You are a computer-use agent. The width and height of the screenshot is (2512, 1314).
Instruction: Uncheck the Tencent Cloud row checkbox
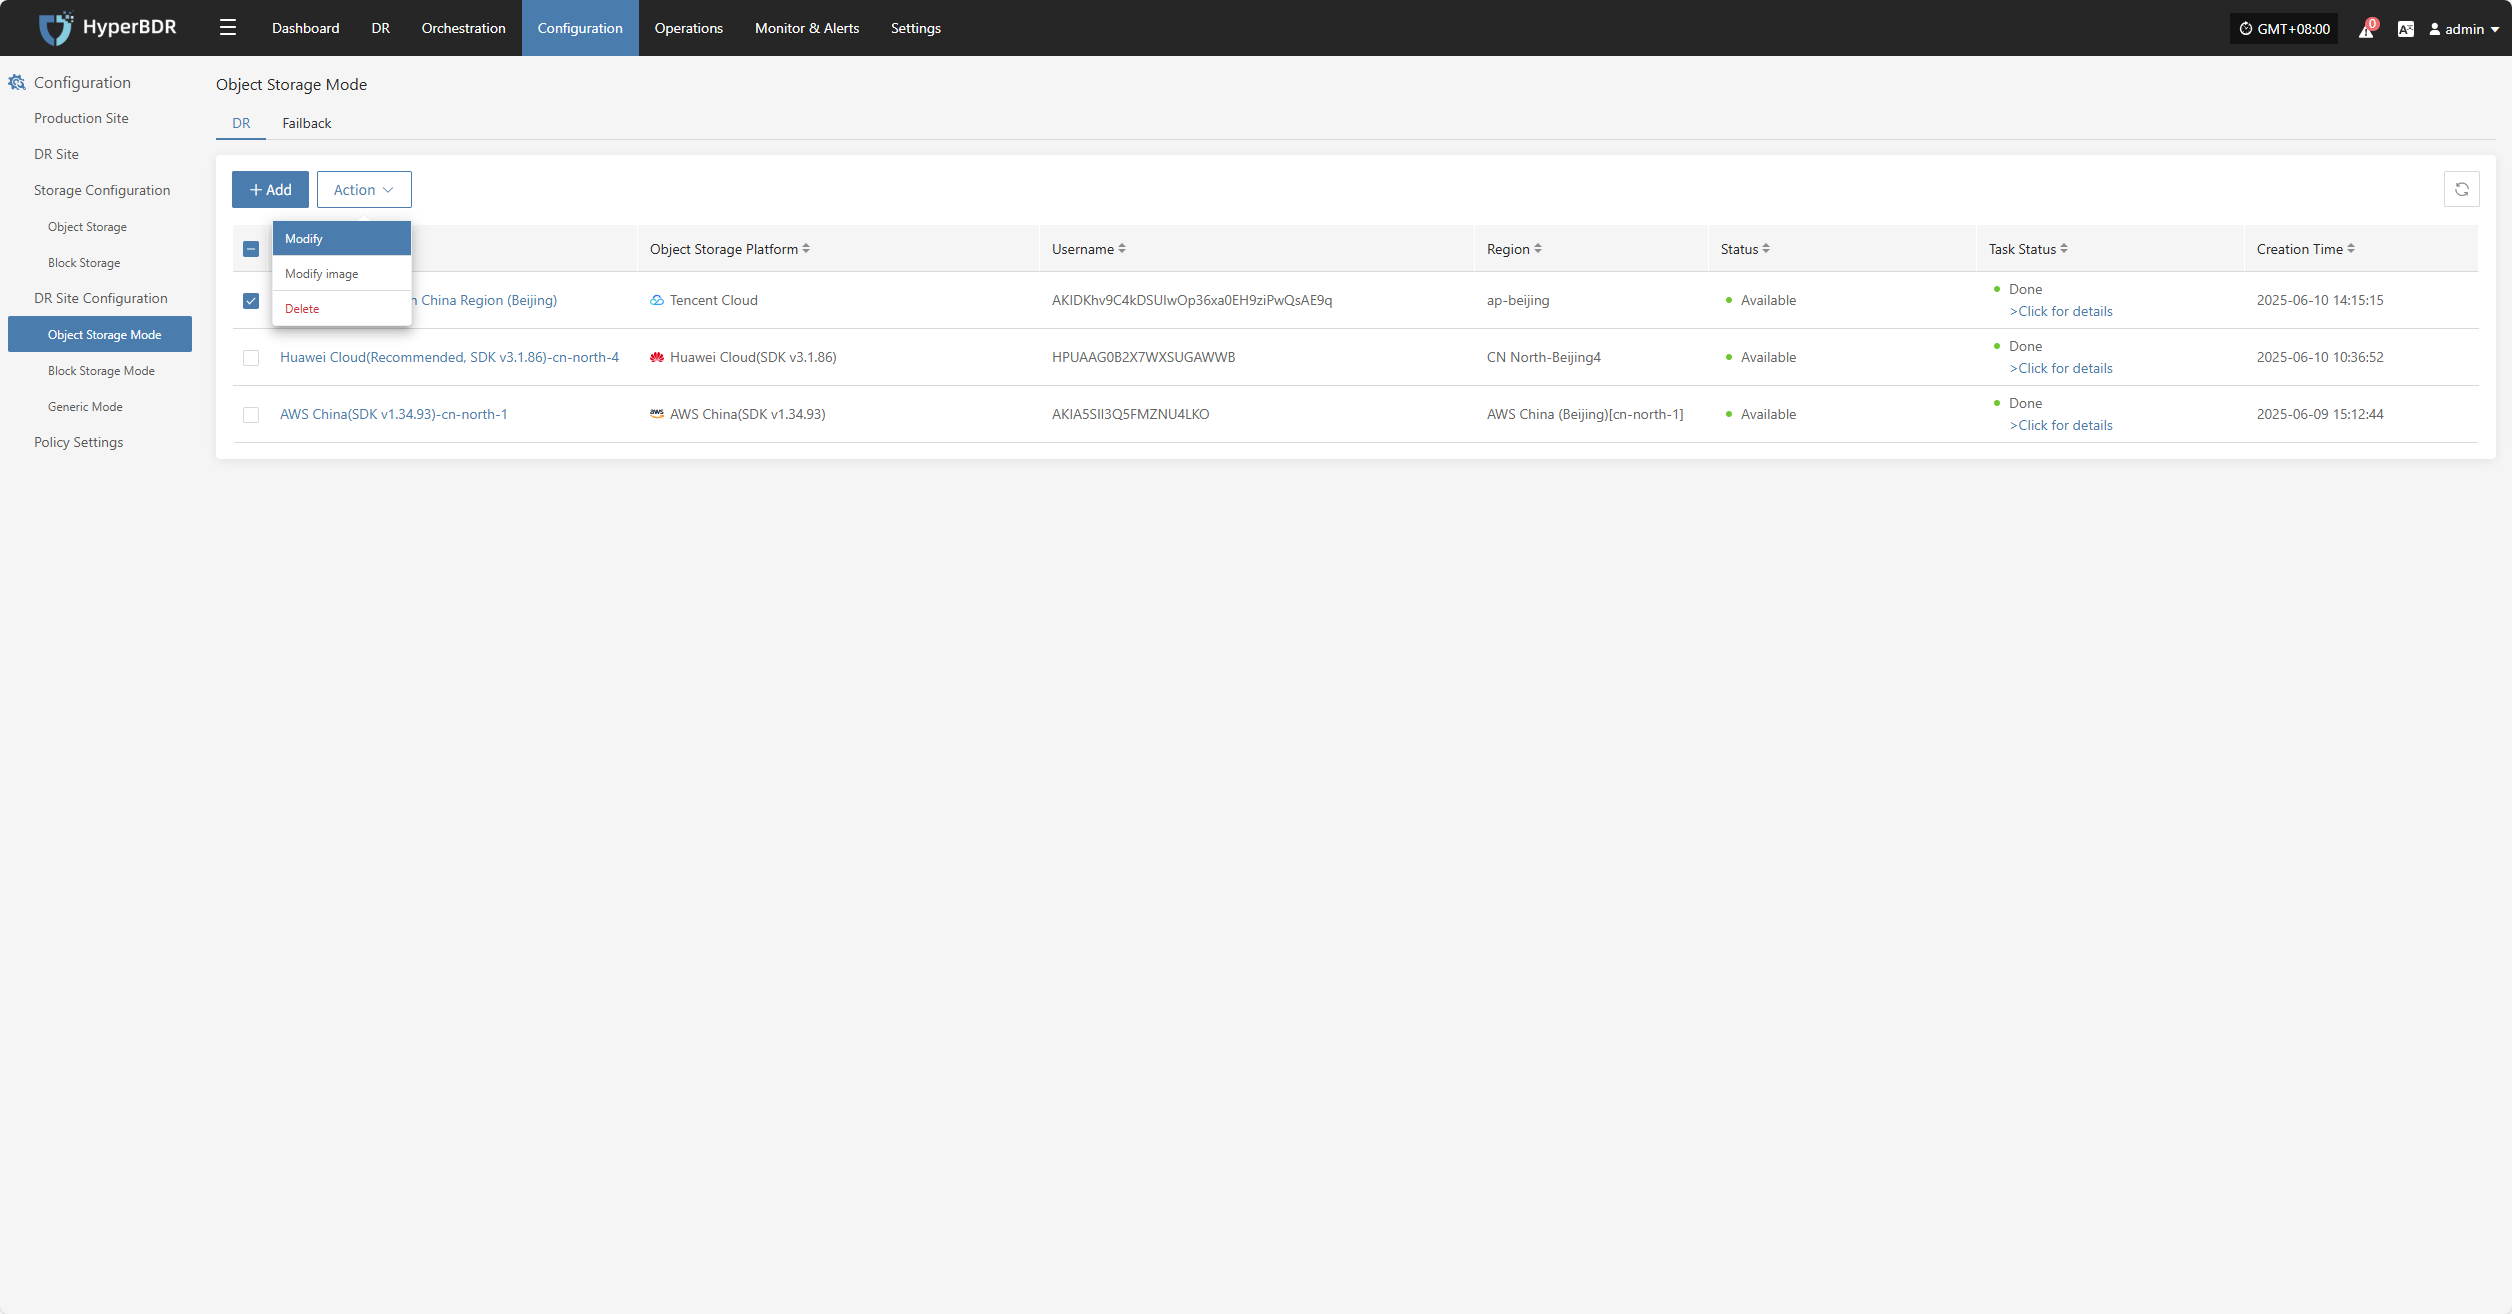[x=251, y=301]
